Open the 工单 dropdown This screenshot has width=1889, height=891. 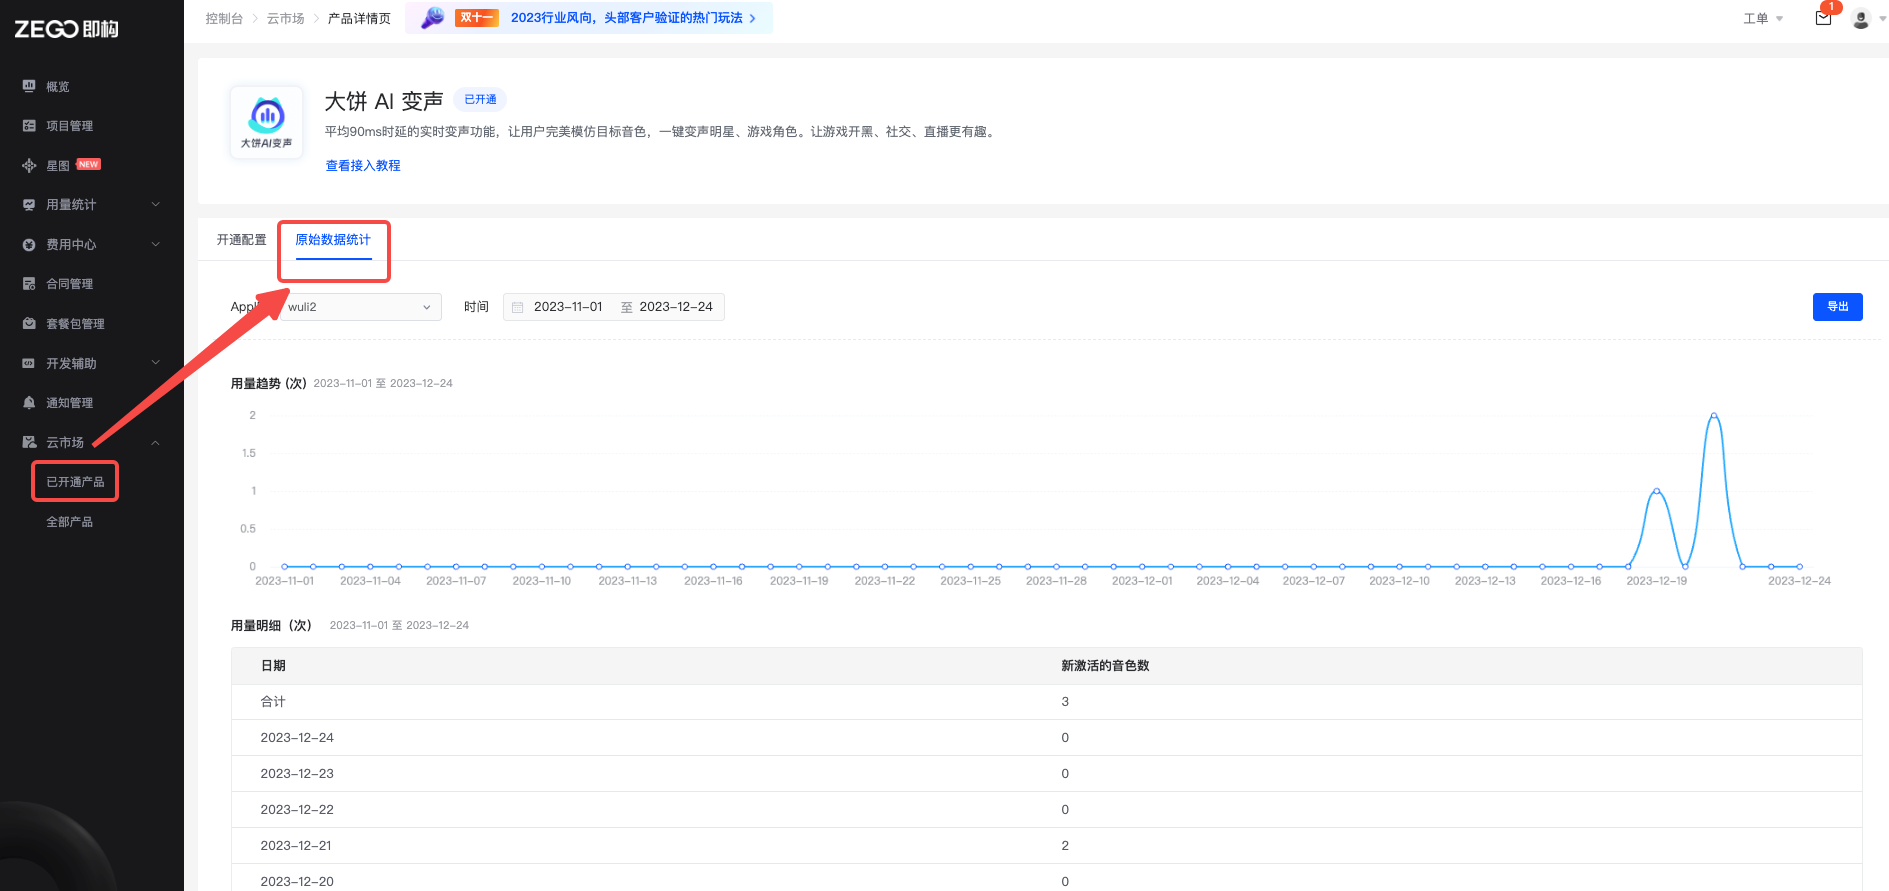pyautogui.click(x=1763, y=19)
